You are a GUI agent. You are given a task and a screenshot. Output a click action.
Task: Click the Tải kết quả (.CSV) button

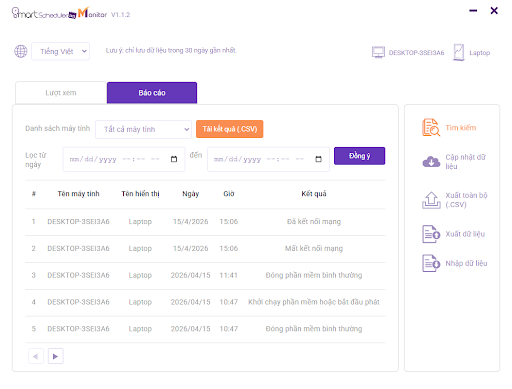tap(230, 129)
